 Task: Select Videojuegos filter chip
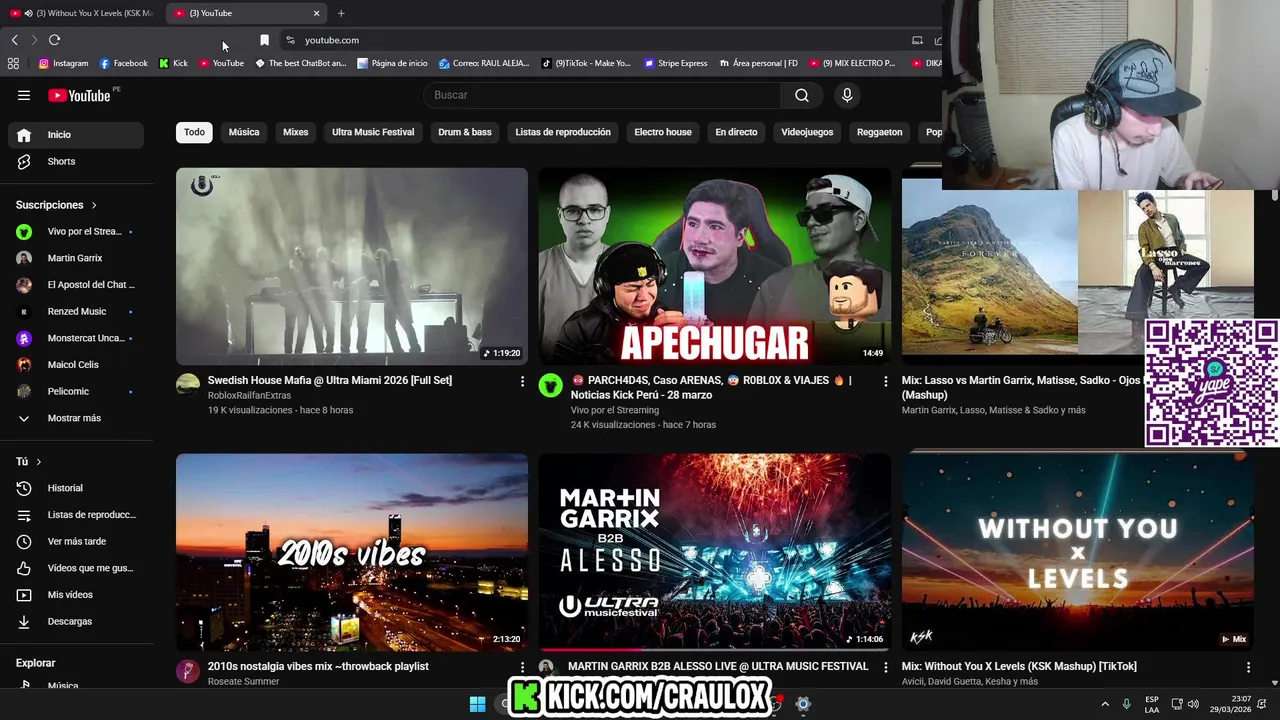(807, 132)
